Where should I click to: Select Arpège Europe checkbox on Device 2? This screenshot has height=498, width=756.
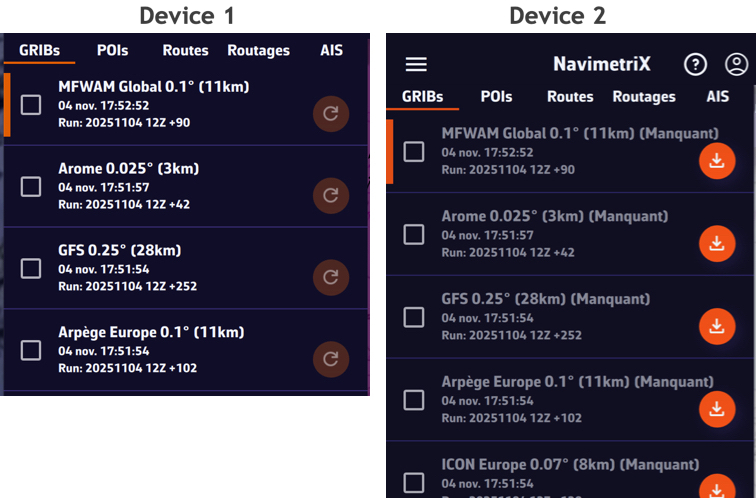pos(413,400)
